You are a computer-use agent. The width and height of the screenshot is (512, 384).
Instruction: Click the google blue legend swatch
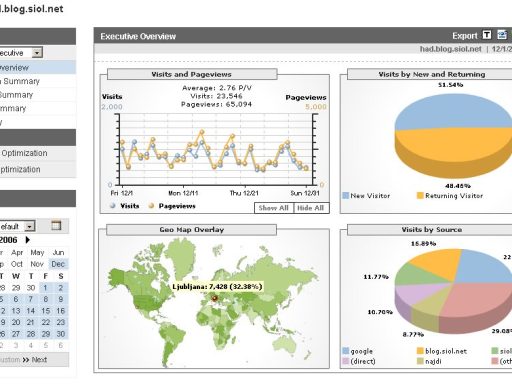point(346,351)
